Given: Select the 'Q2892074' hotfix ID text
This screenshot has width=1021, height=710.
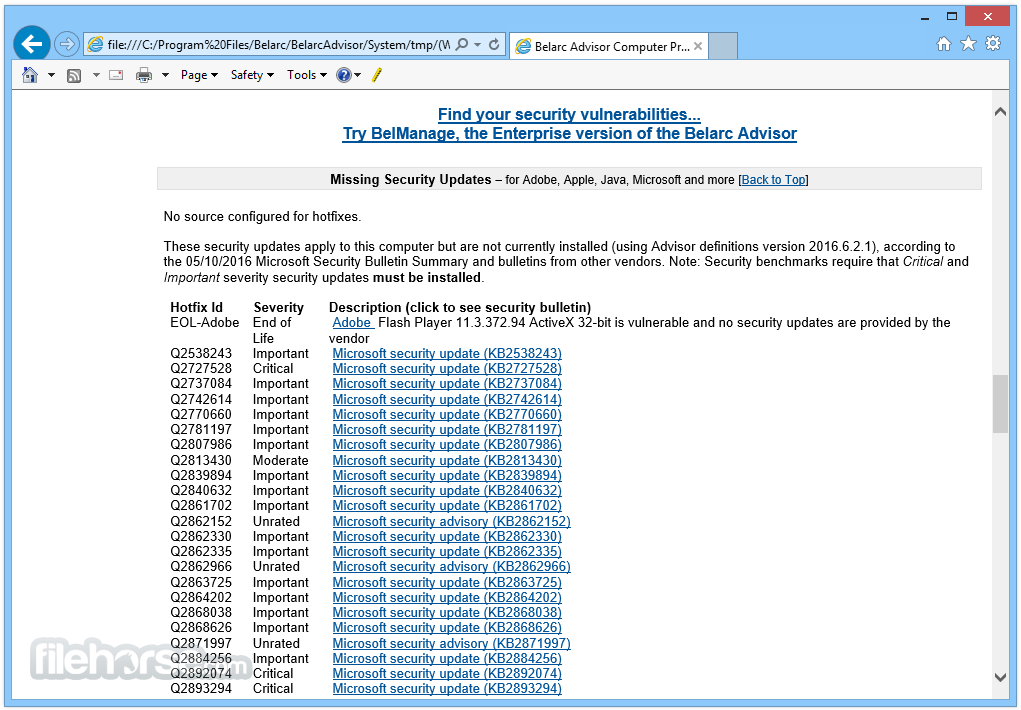Looking at the screenshot, I should [x=201, y=674].
